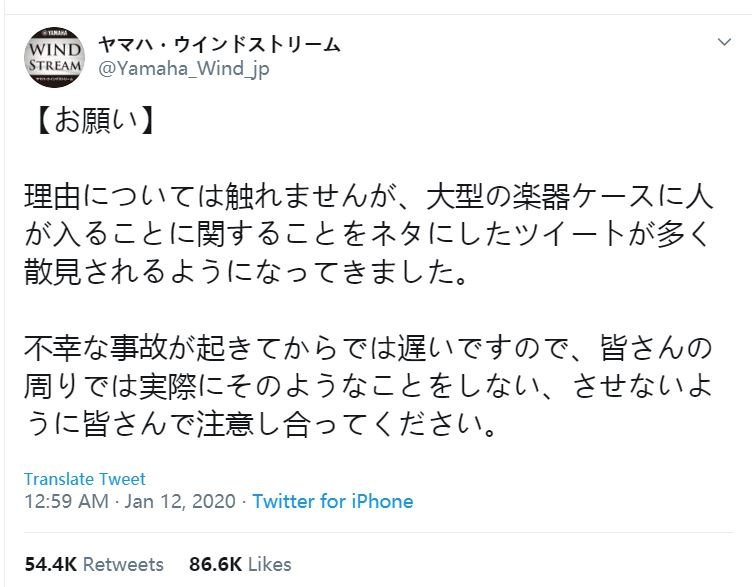Open the 12:59 AM time link
752x587 pixels.
point(65,501)
